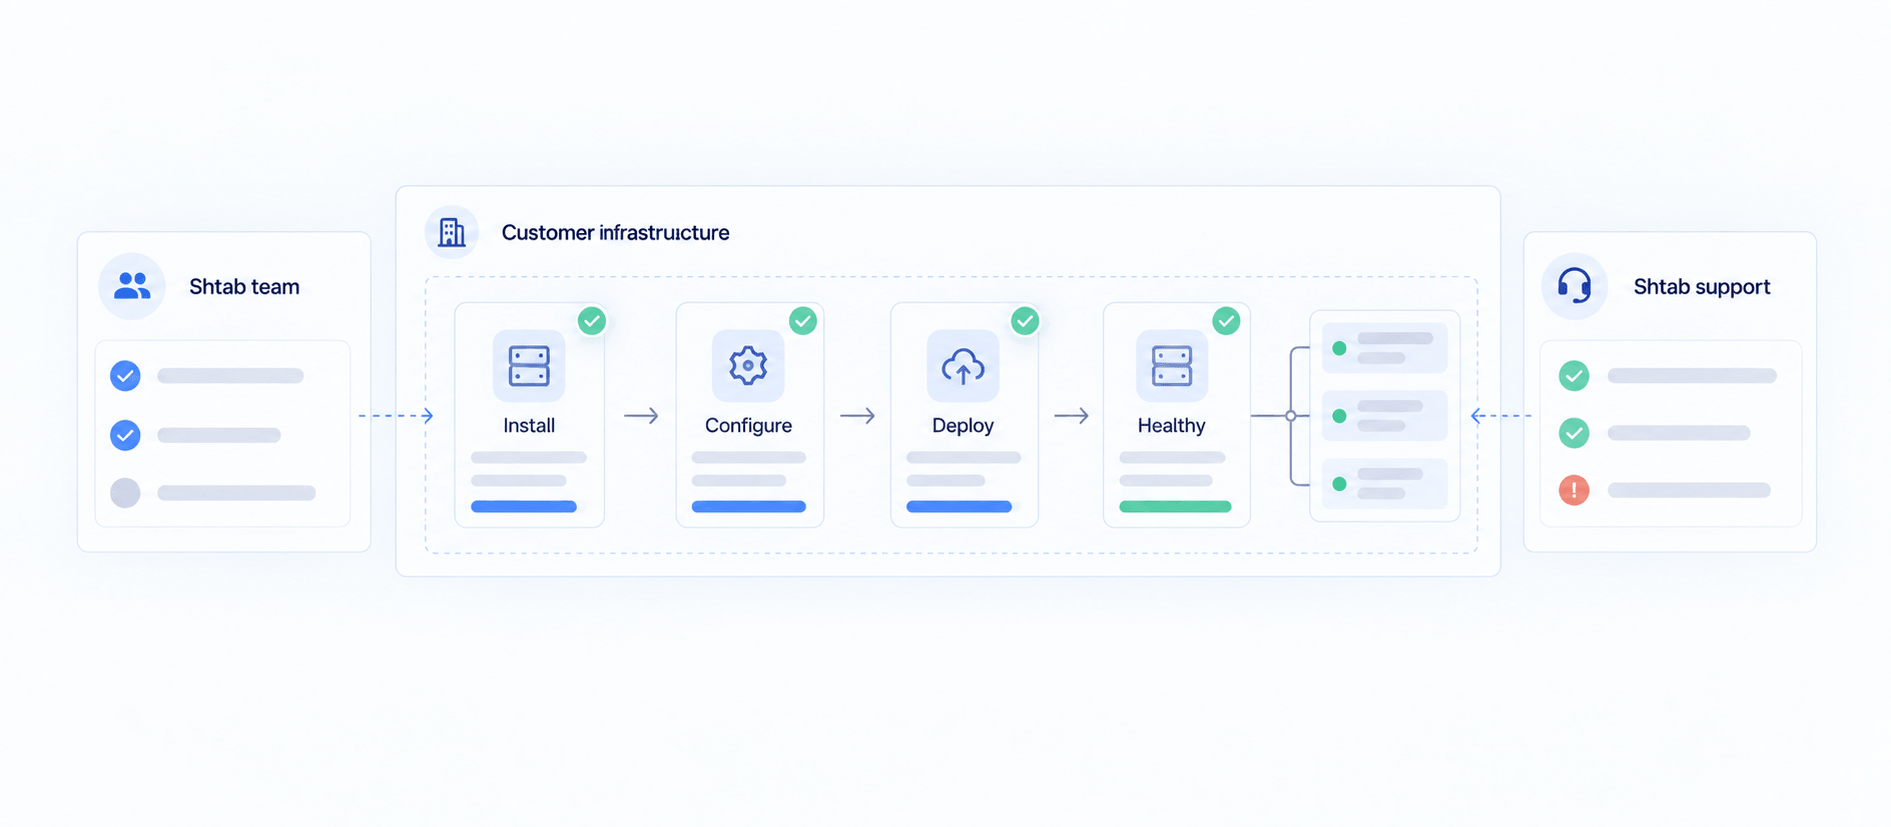This screenshot has height=827, width=1891.
Task: Select the Deploy cloud upload icon
Action: coord(963,367)
